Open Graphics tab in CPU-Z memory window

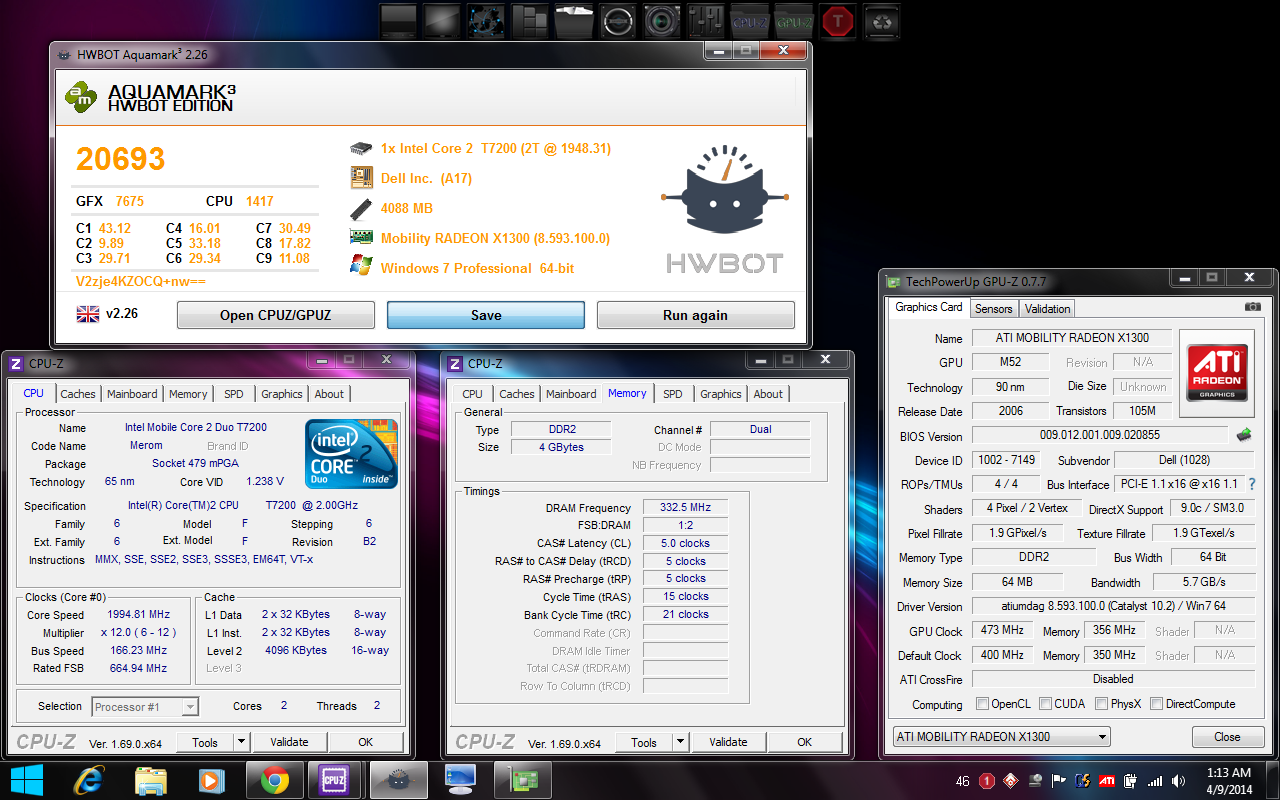[x=721, y=394]
